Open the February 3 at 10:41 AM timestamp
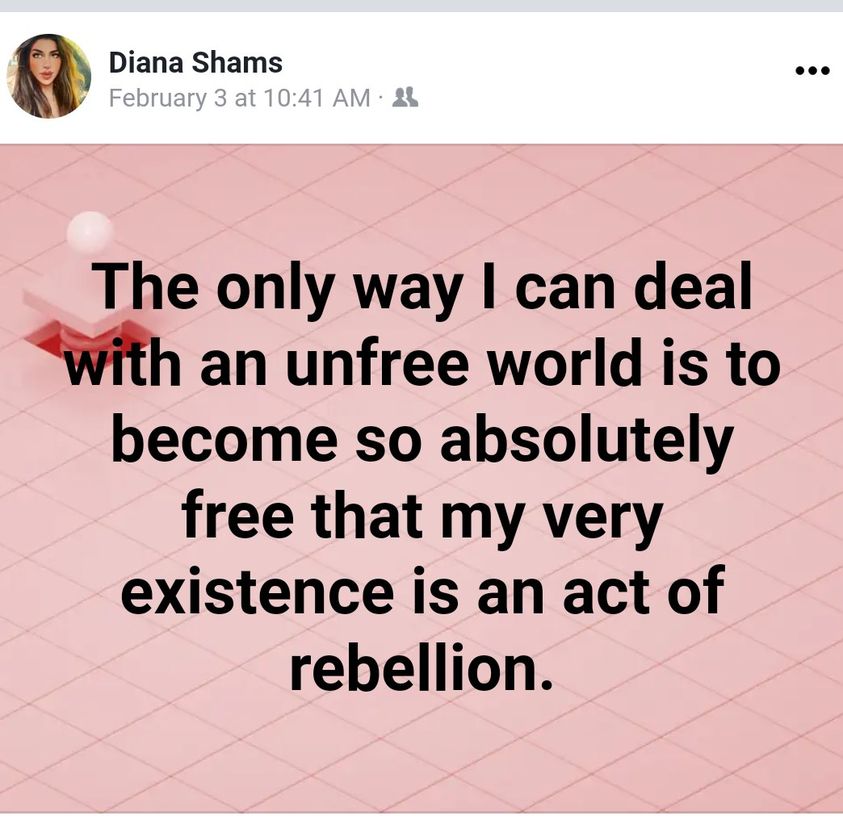 (x=239, y=98)
